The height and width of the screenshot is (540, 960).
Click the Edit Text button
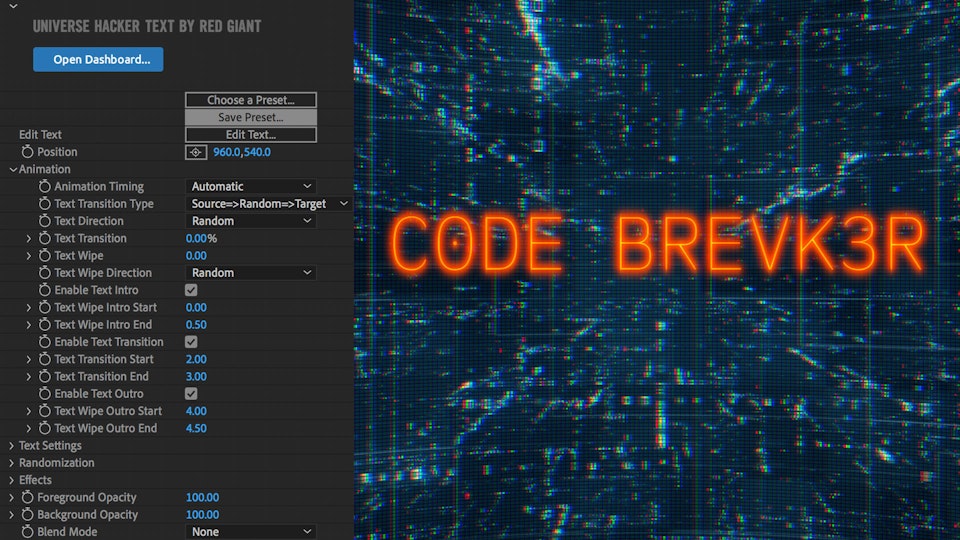[x=251, y=135]
